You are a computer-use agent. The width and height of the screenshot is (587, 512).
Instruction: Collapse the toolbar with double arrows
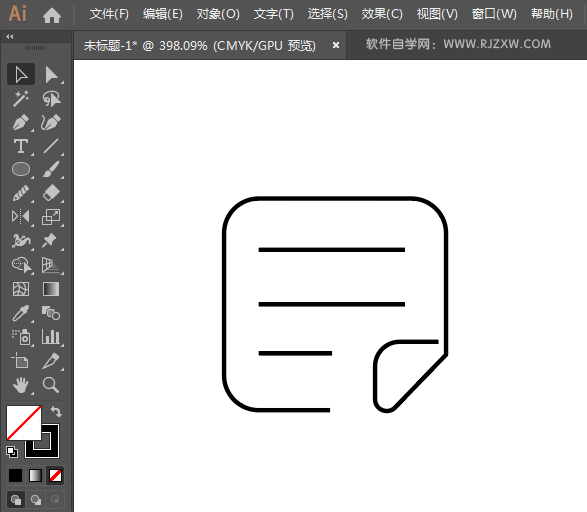(x=10, y=37)
